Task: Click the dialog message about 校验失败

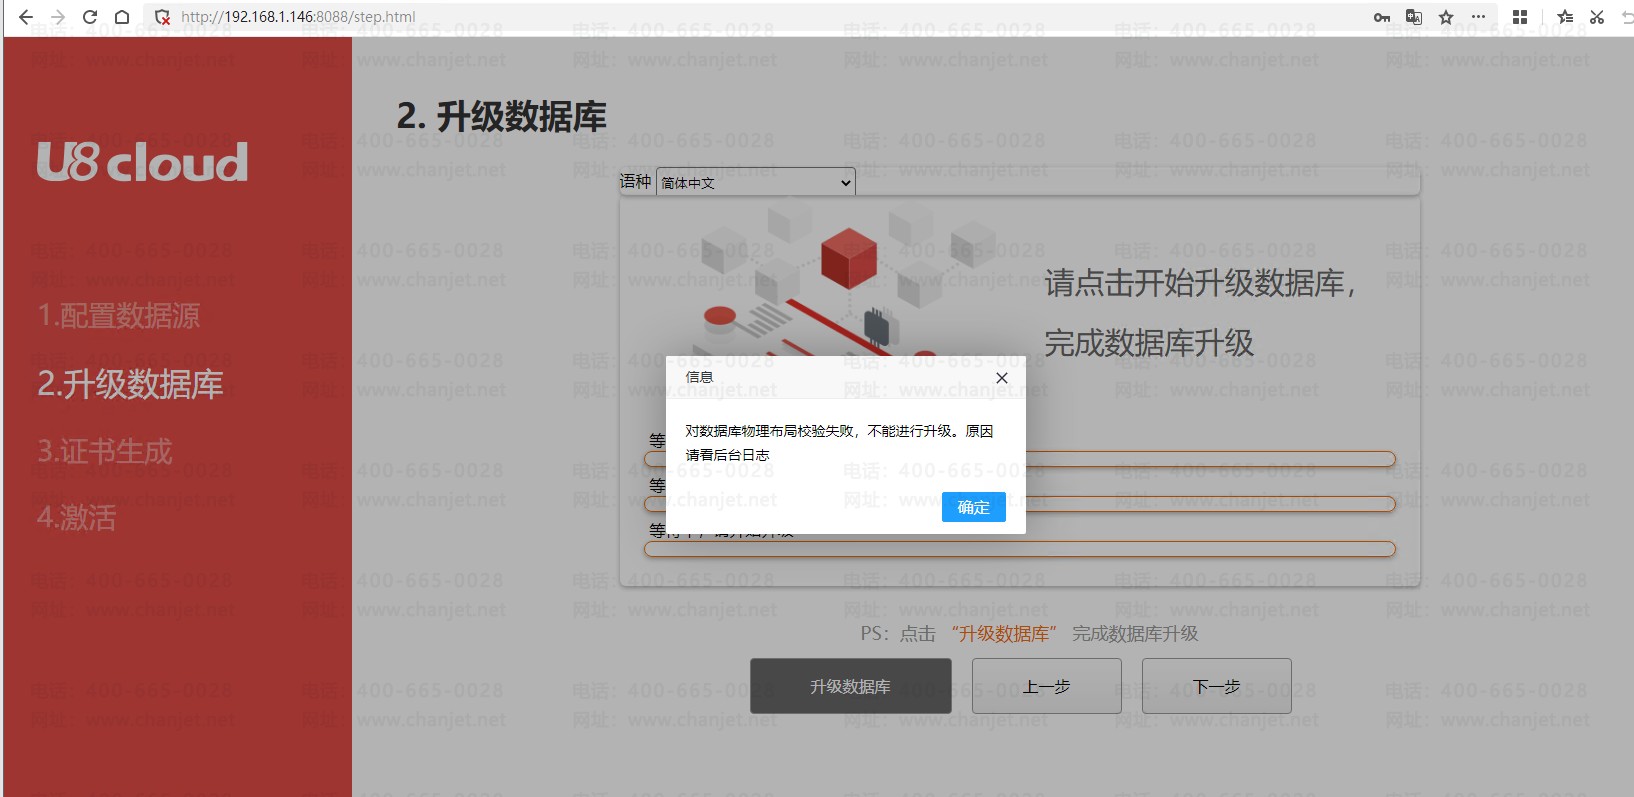Action: pyautogui.click(x=840, y=443)
